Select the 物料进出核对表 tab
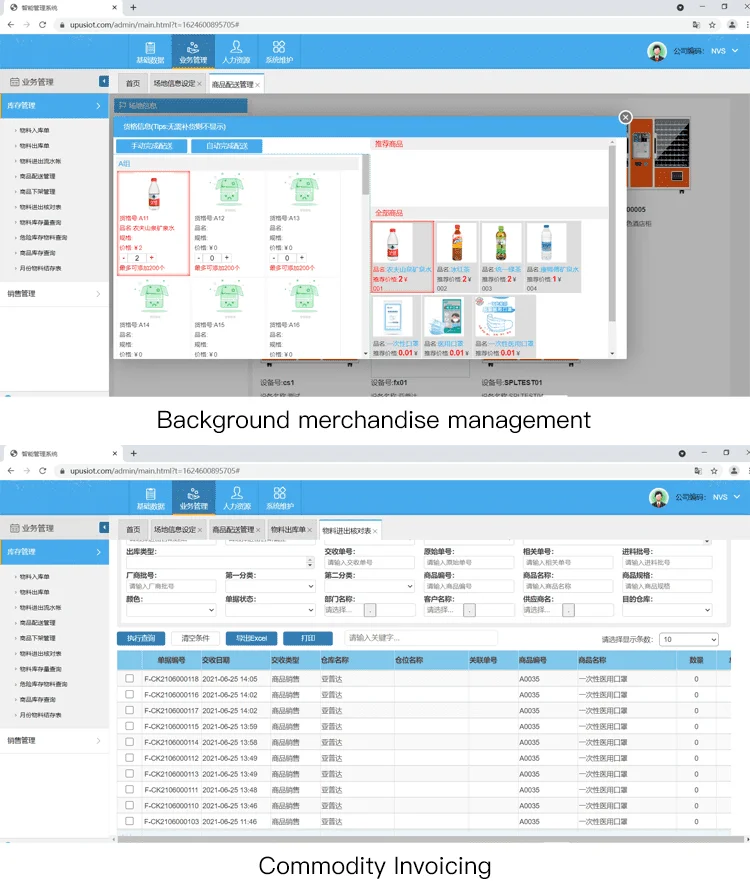Screen dimensions: 750x890 pyautogui.click(x=347, y=531)
